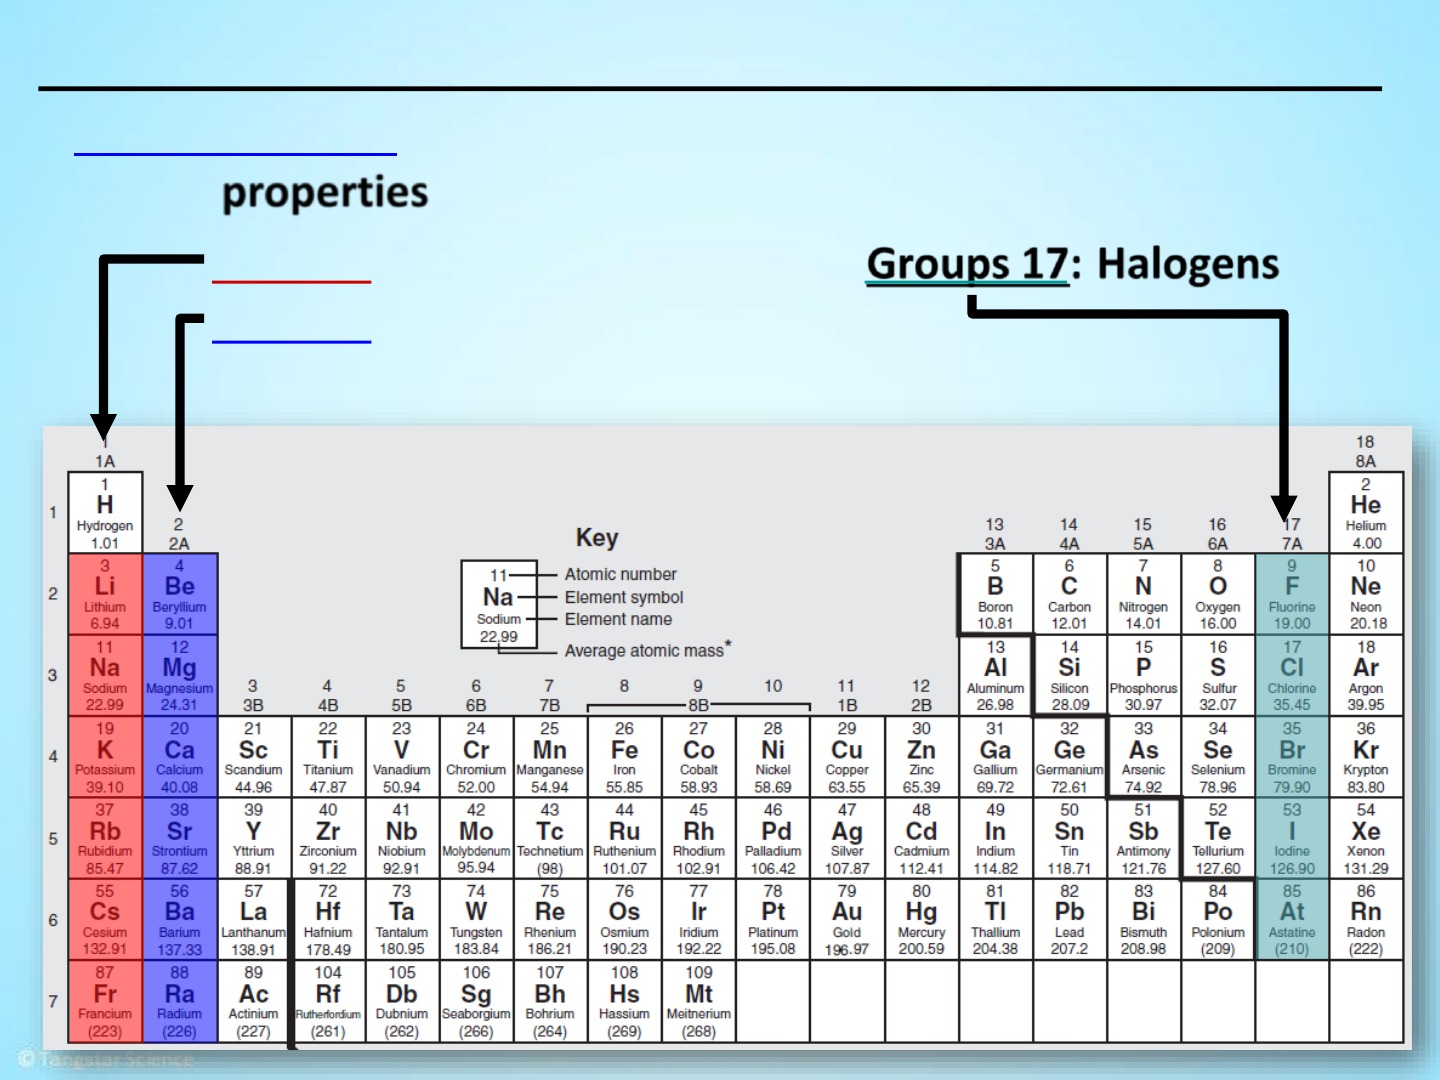Select the Barium element cell

[x=180, y=919]
